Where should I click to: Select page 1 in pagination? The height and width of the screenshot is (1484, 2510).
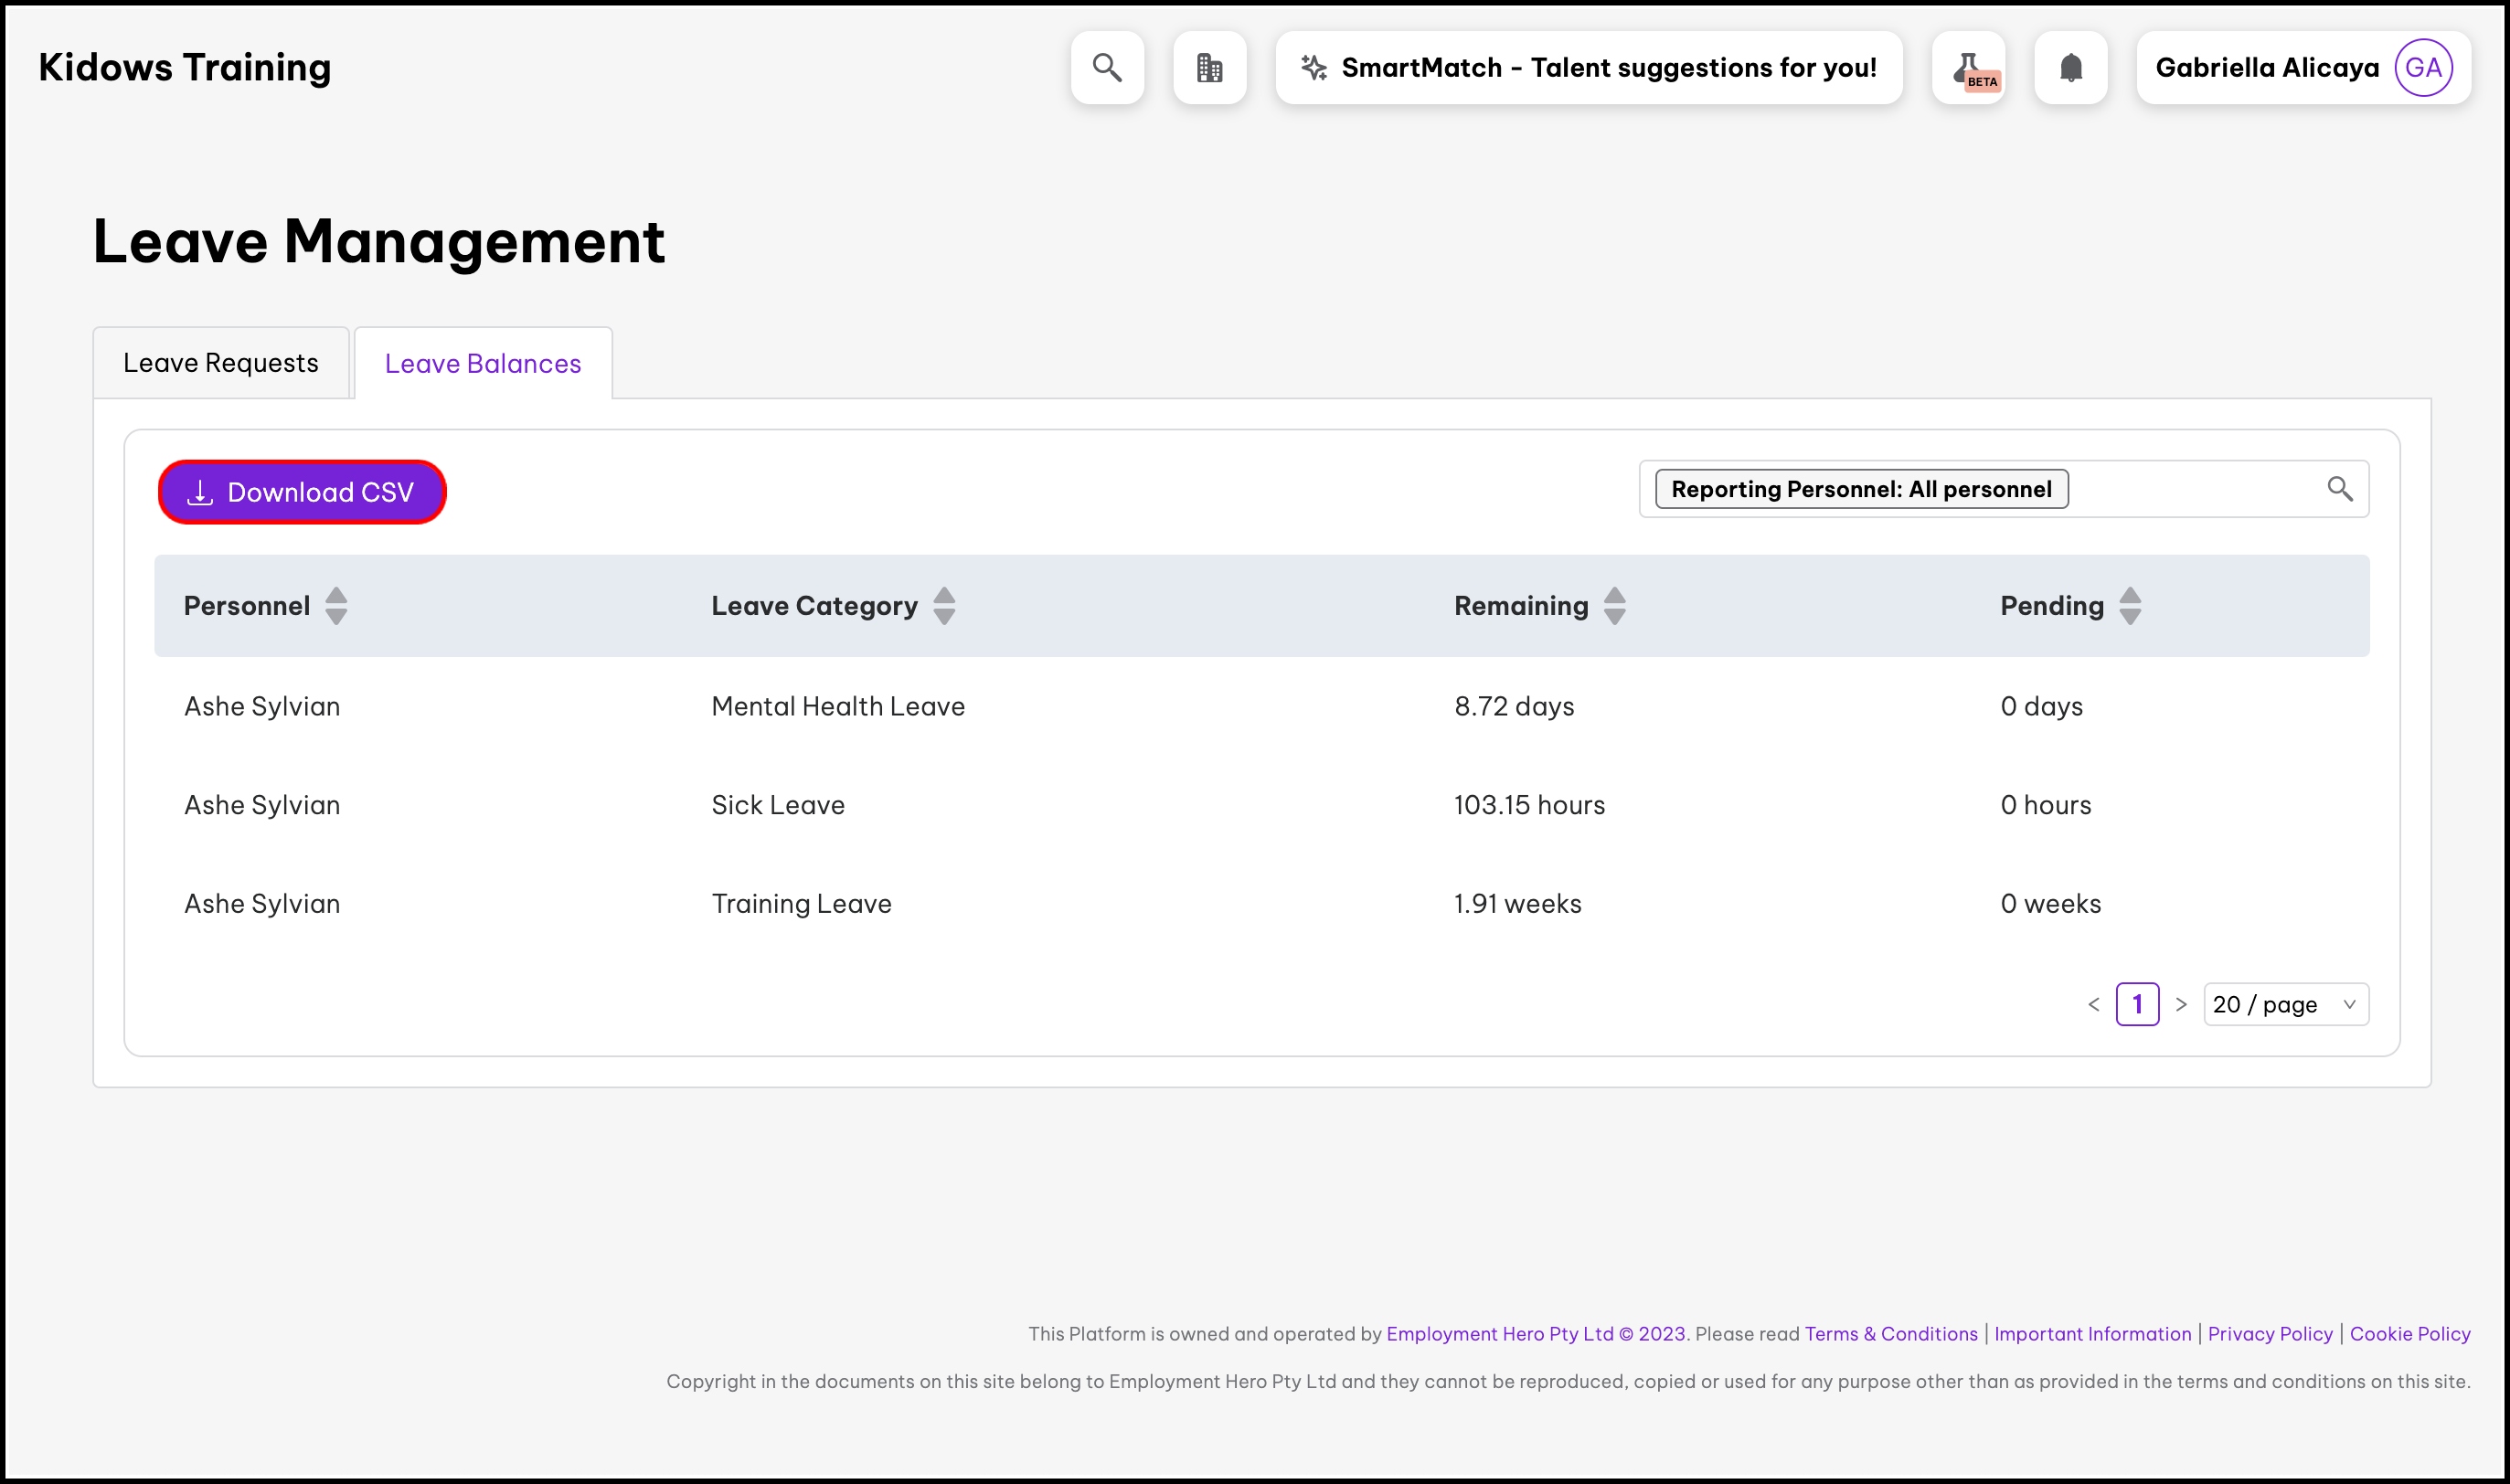[x=2137, y=1004]
